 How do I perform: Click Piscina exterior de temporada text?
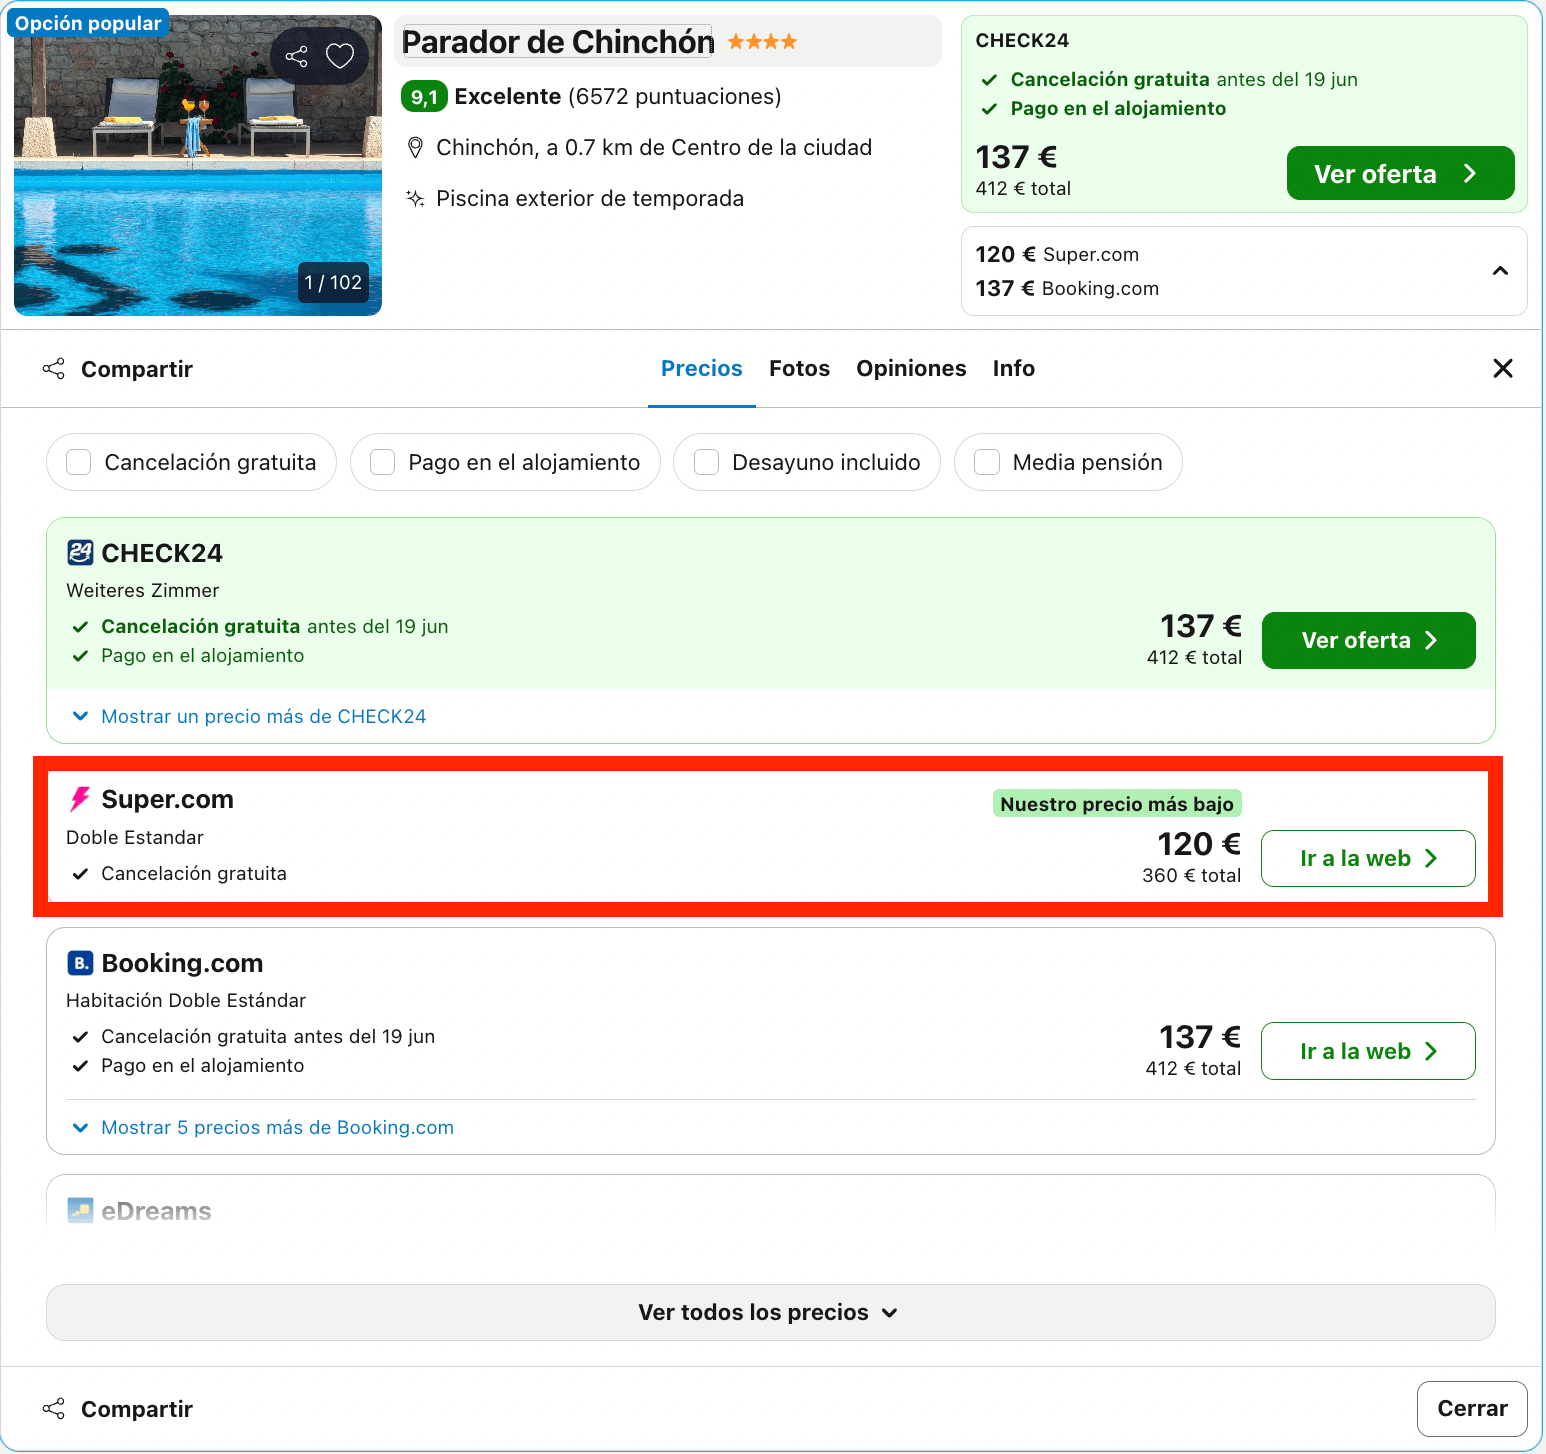590,198
